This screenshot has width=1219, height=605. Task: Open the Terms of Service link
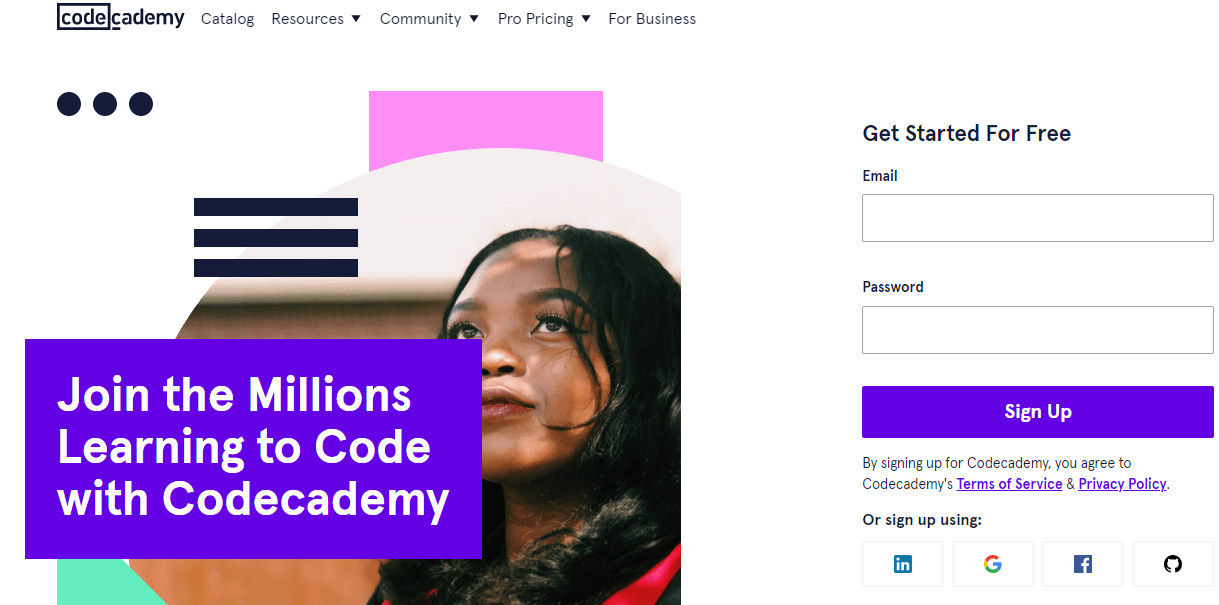1009,484
